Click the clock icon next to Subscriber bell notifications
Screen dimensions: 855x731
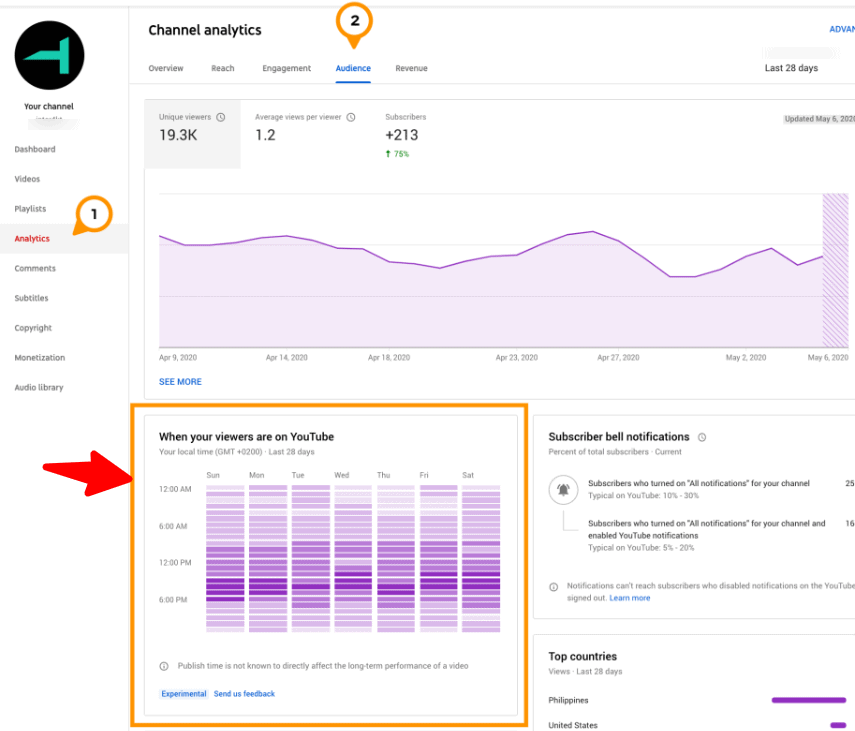pyautogui.click(x=702, y=437)
